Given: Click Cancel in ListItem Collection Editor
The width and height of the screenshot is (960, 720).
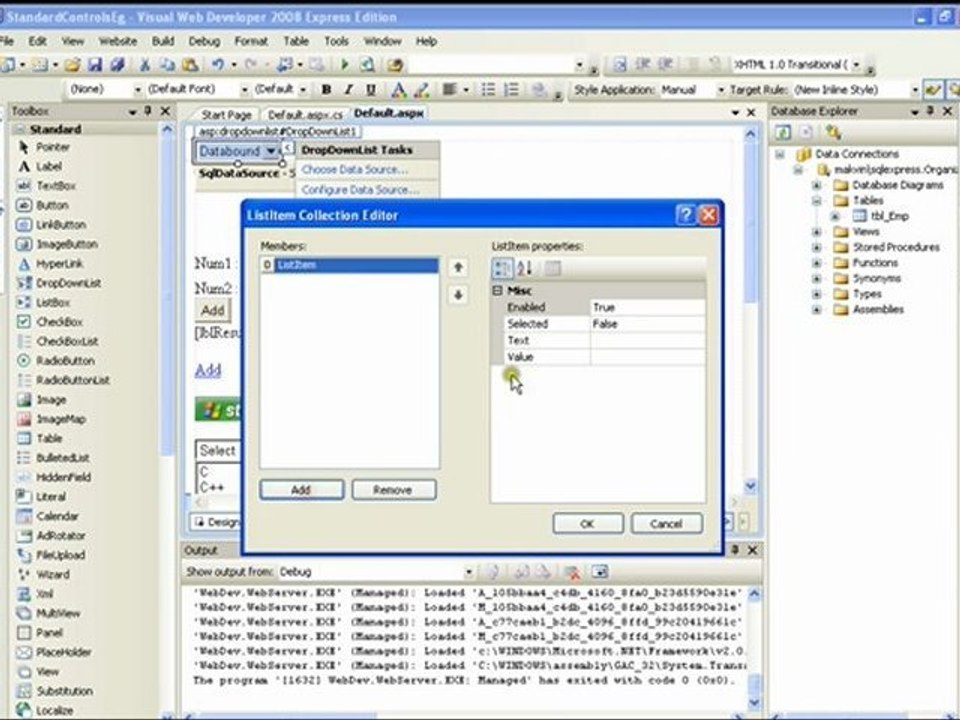Looking at the screenshot, I should tap(667, 523).
